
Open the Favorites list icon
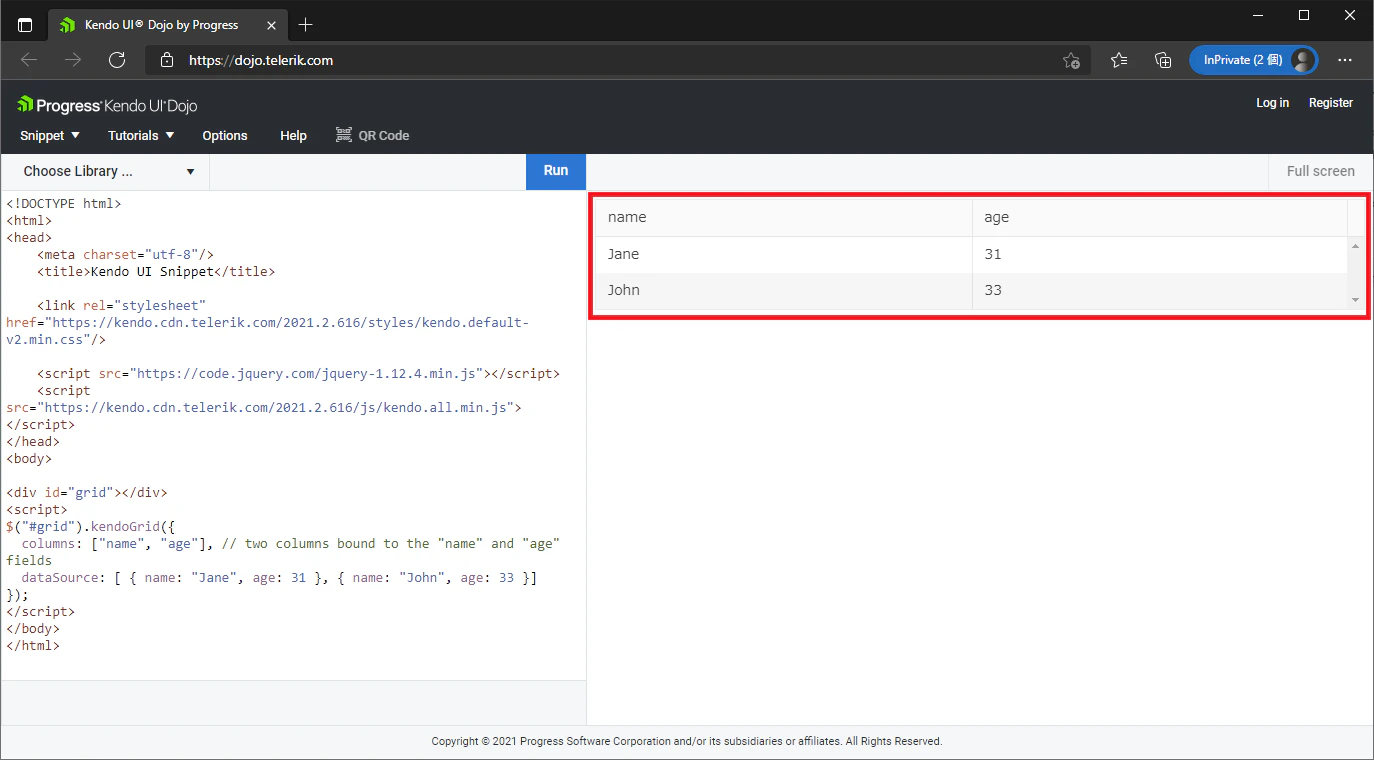click(1119, 60)
